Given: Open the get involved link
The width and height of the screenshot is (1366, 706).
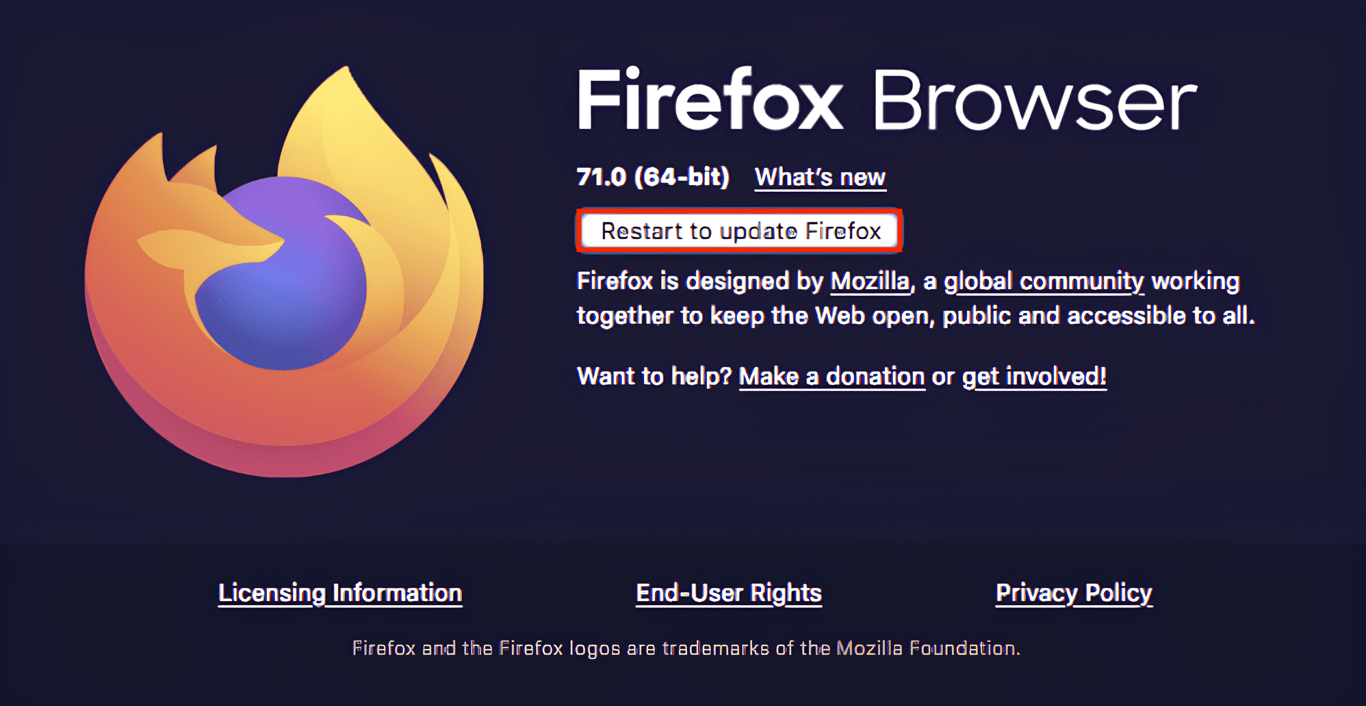Looking at the screenshot, I should point(1033,377).
